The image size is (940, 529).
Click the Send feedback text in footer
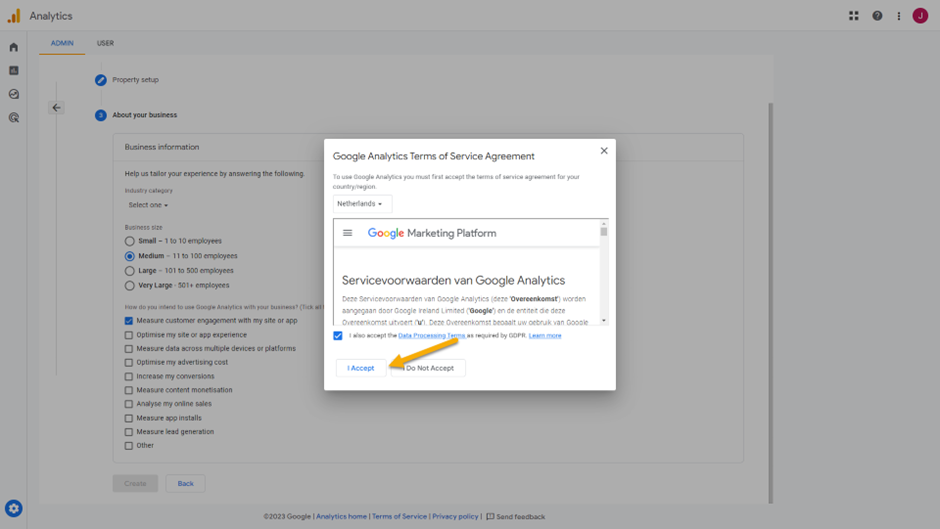point(520,516)
